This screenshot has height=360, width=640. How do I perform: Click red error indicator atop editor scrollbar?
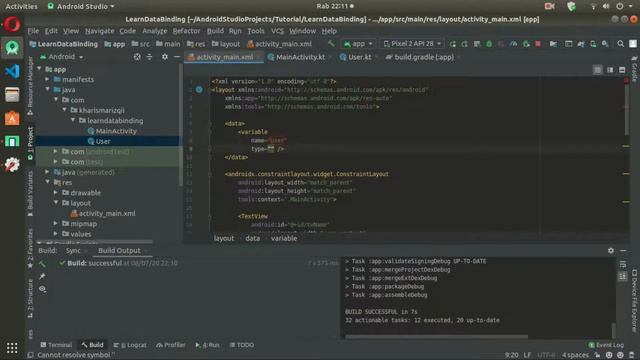point(626,81)
